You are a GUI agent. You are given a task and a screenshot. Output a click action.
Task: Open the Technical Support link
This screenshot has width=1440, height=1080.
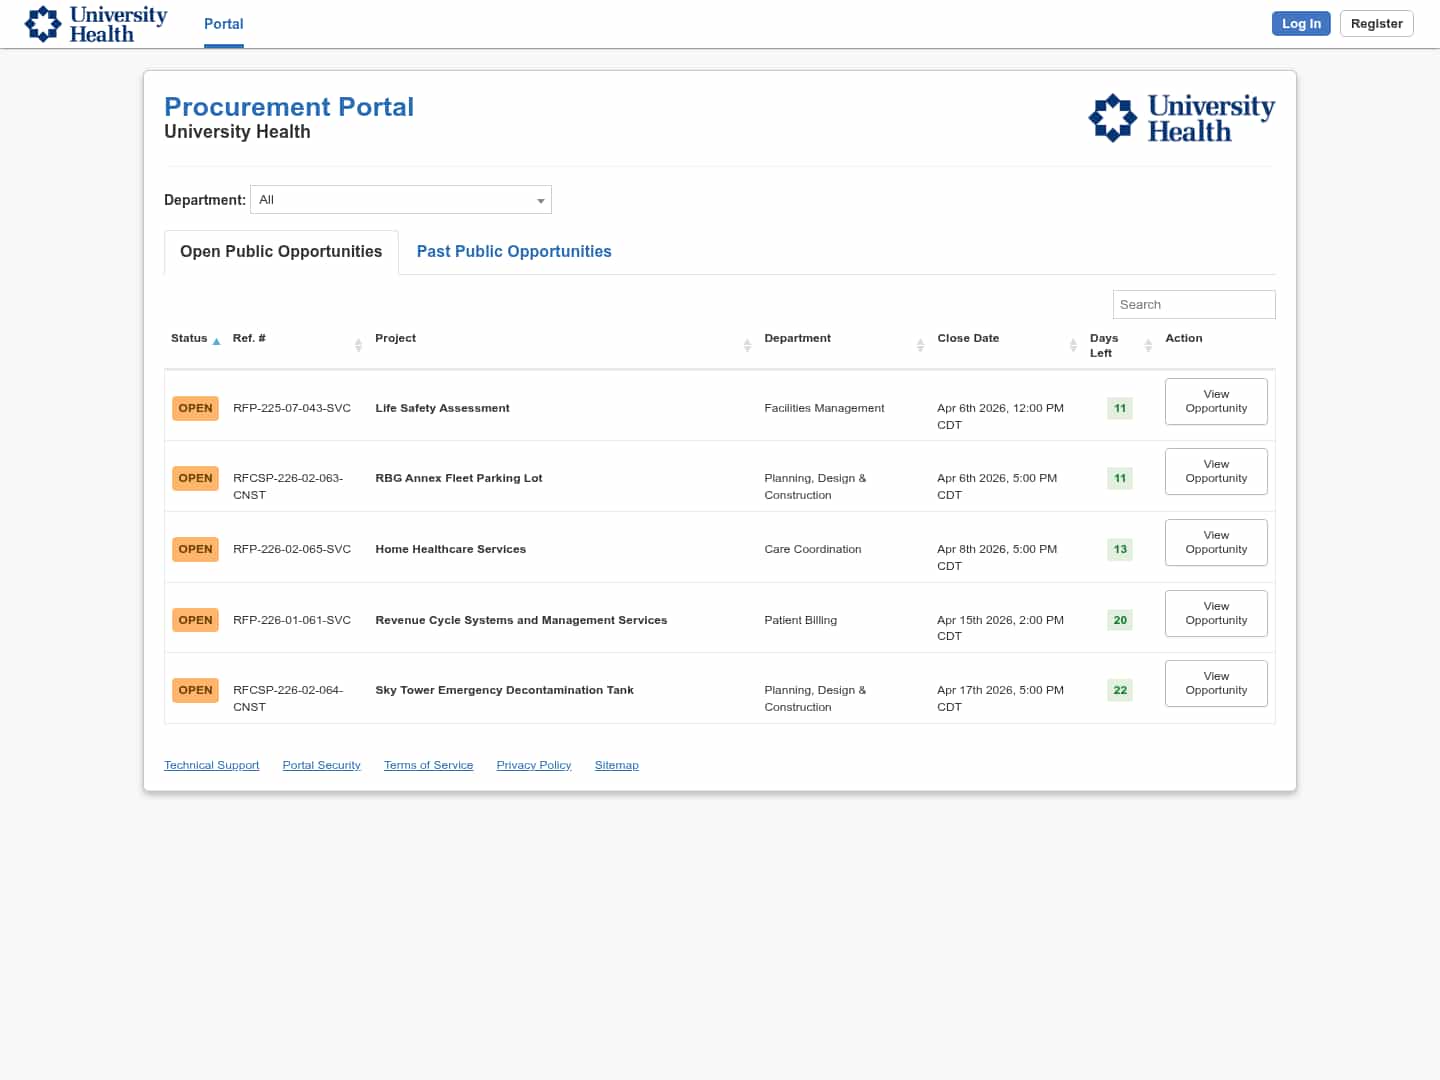point(211,765)
